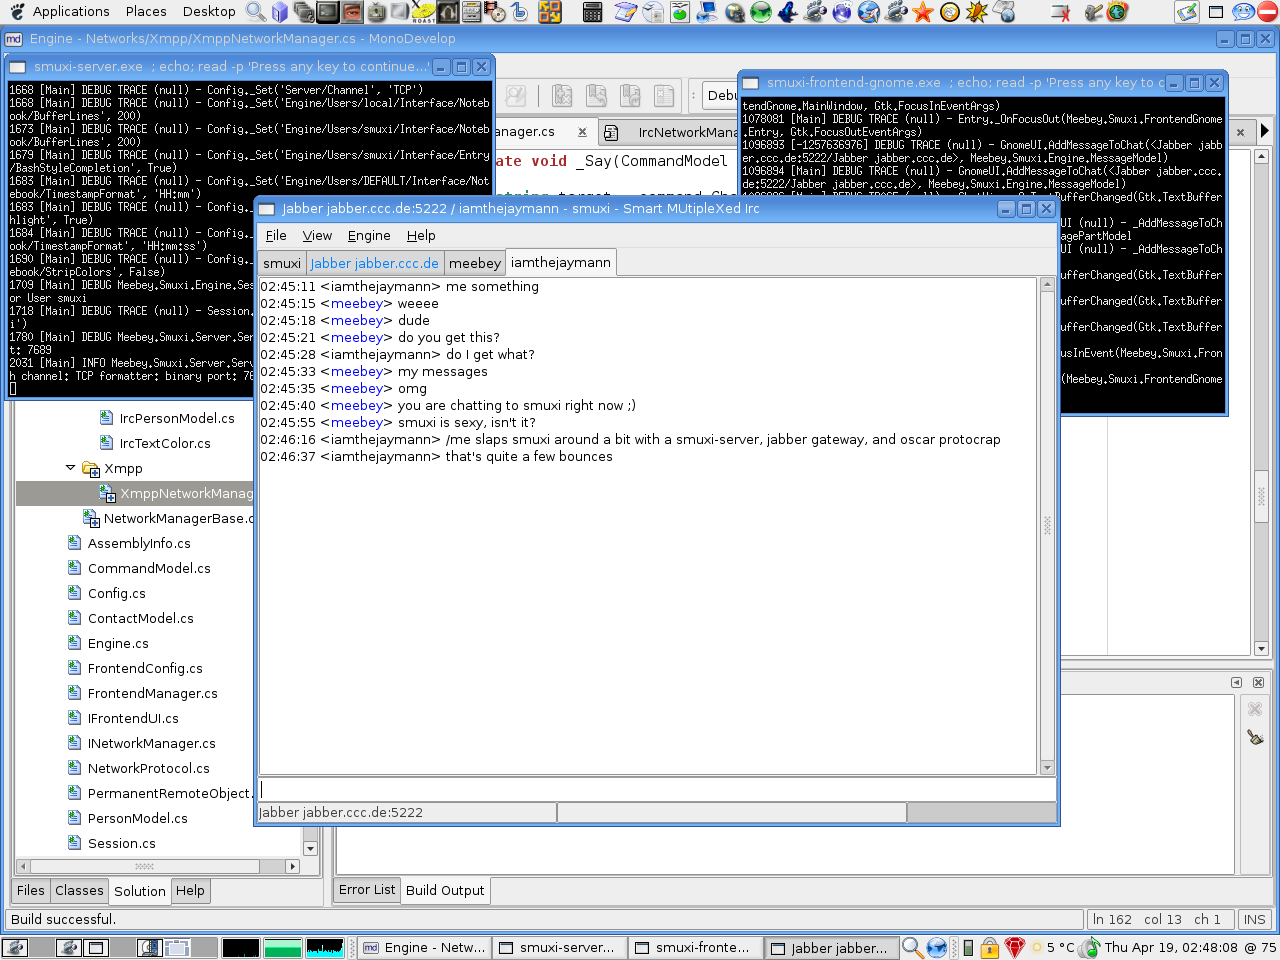
Task: Open the File menu in Smuxi
Action: point(276,236)
